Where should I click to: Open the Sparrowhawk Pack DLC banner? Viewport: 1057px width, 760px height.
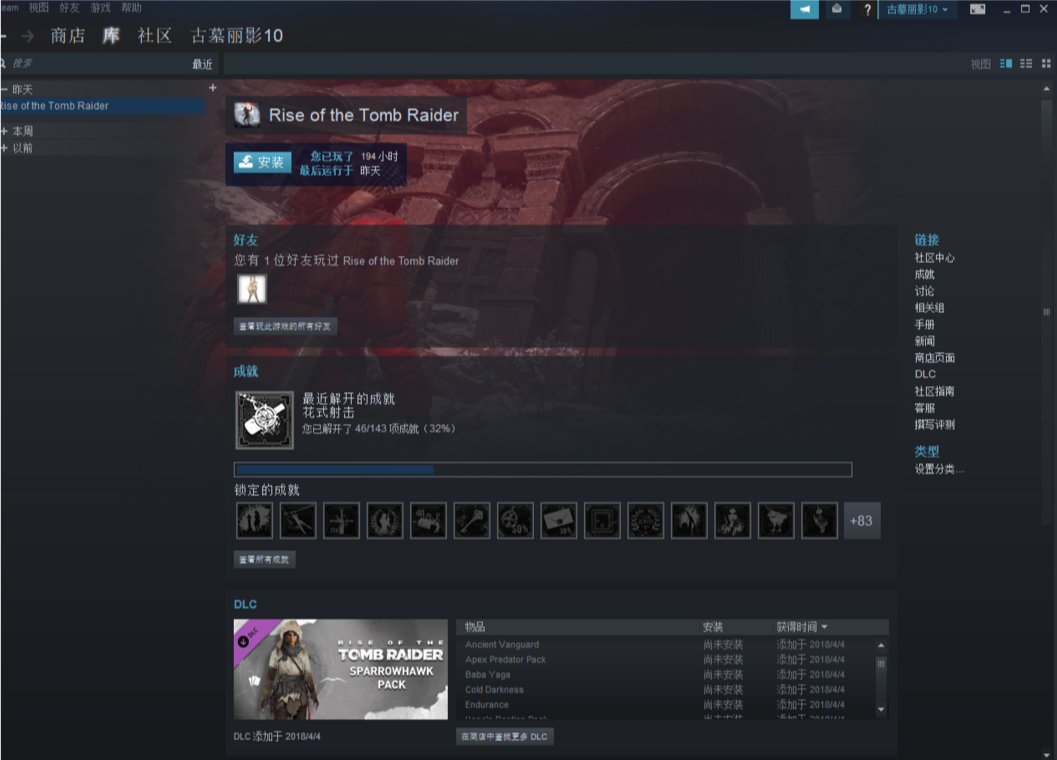point(340,669)
